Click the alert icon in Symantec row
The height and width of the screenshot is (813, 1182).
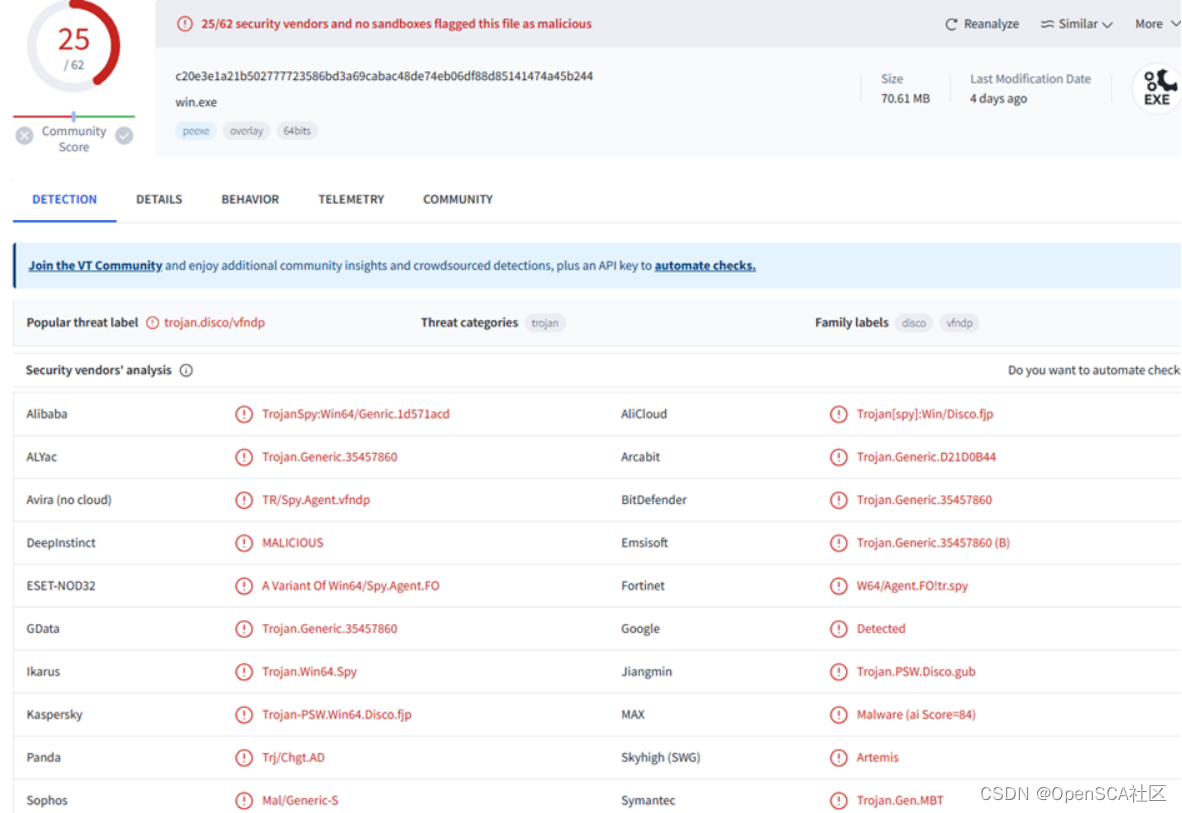(838, 801)
